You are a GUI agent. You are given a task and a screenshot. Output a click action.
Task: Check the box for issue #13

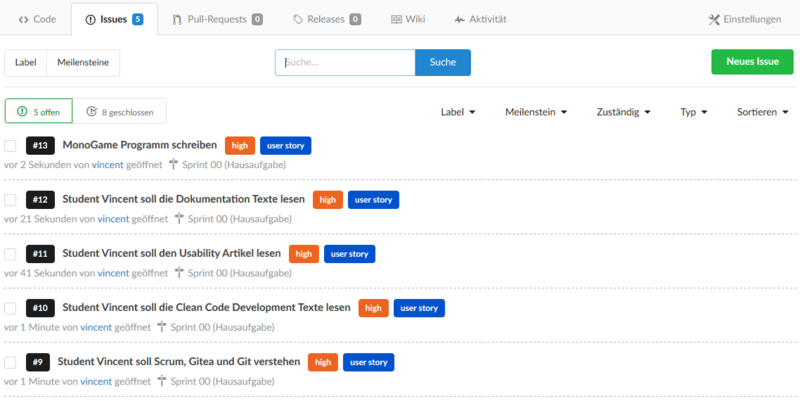click(x=11, y=146)
